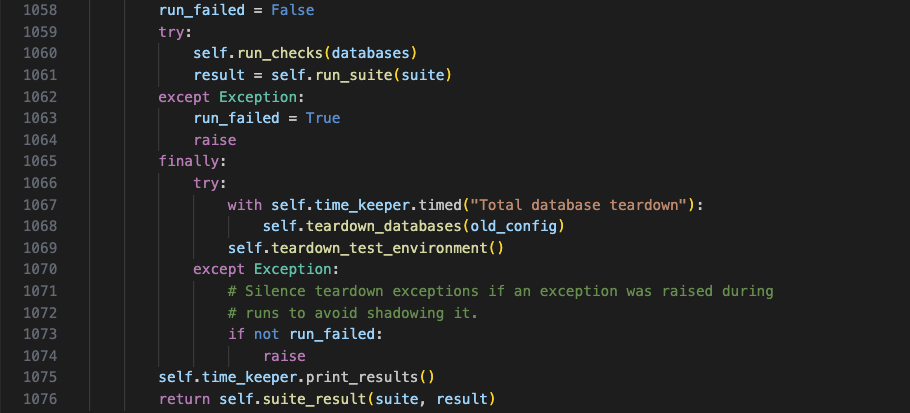Click the raise statement on line 1064
This screenshot has width=910, height=413.
point(215,140)
